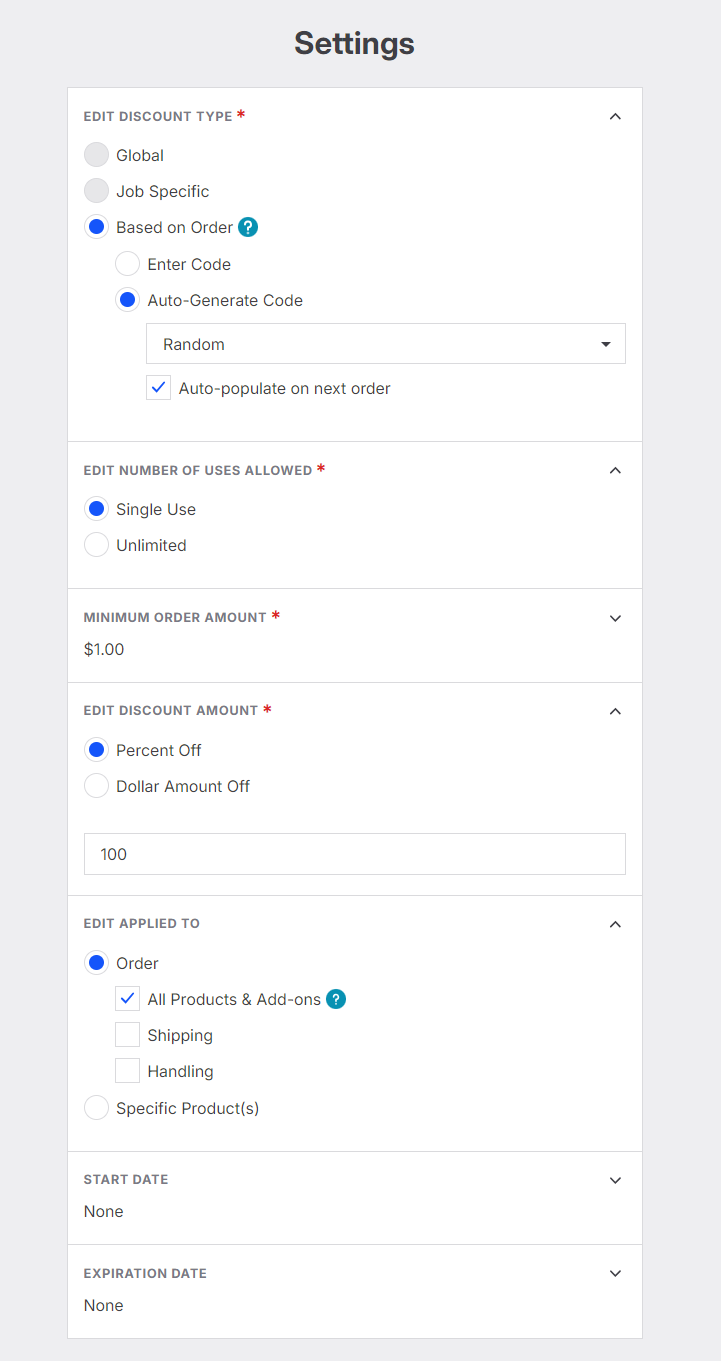721x1361 pixels.
Task: Expand the Start Date section
Action: [615, 1180]
